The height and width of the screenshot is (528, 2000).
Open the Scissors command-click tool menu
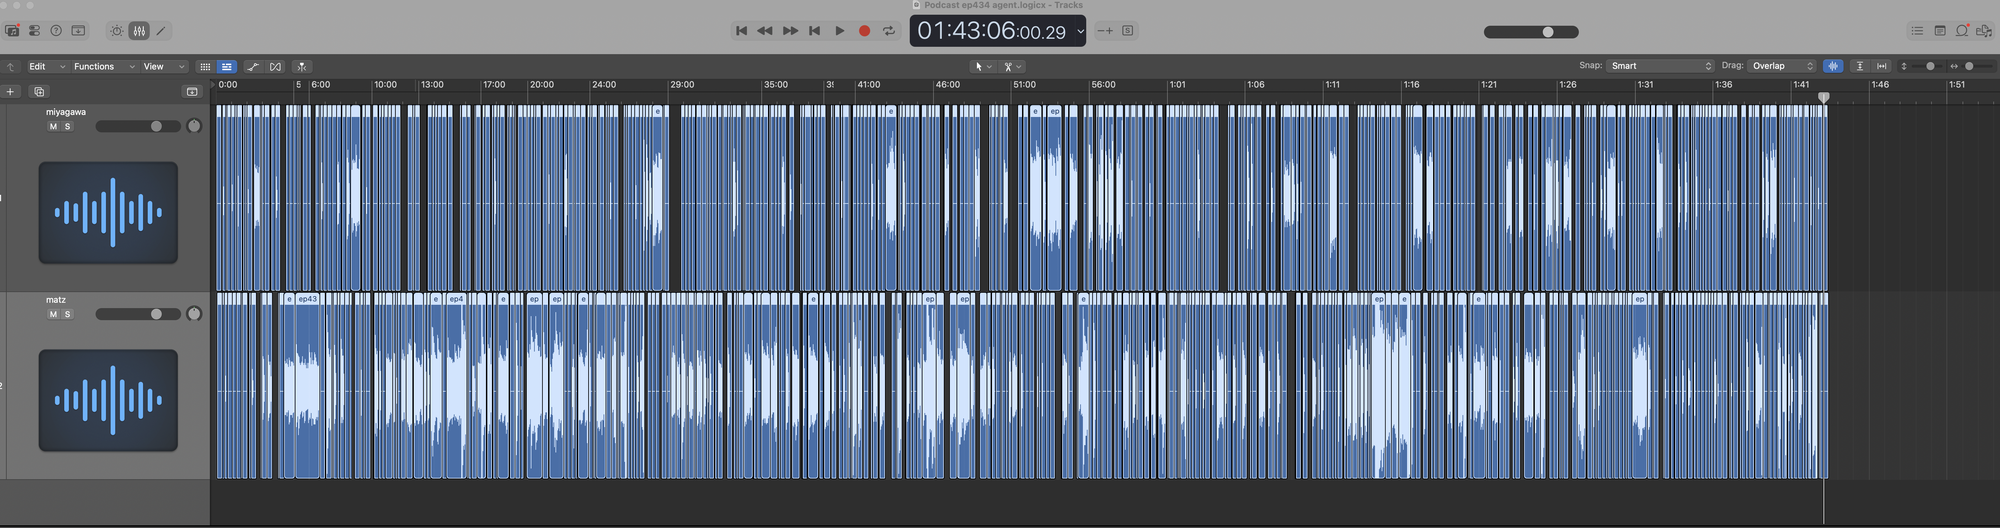[x=1013, y=67]
